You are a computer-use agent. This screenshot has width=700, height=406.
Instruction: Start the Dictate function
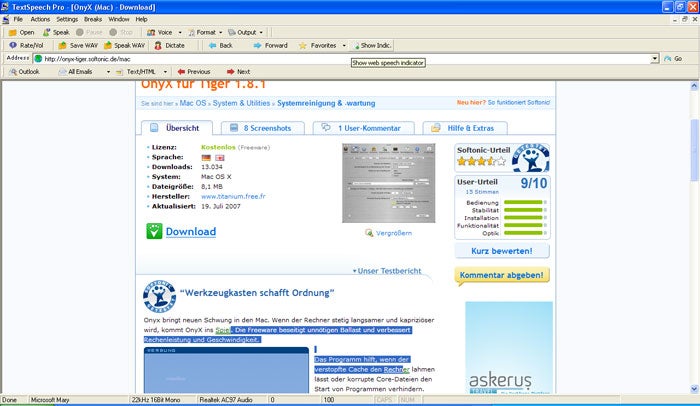170,46
